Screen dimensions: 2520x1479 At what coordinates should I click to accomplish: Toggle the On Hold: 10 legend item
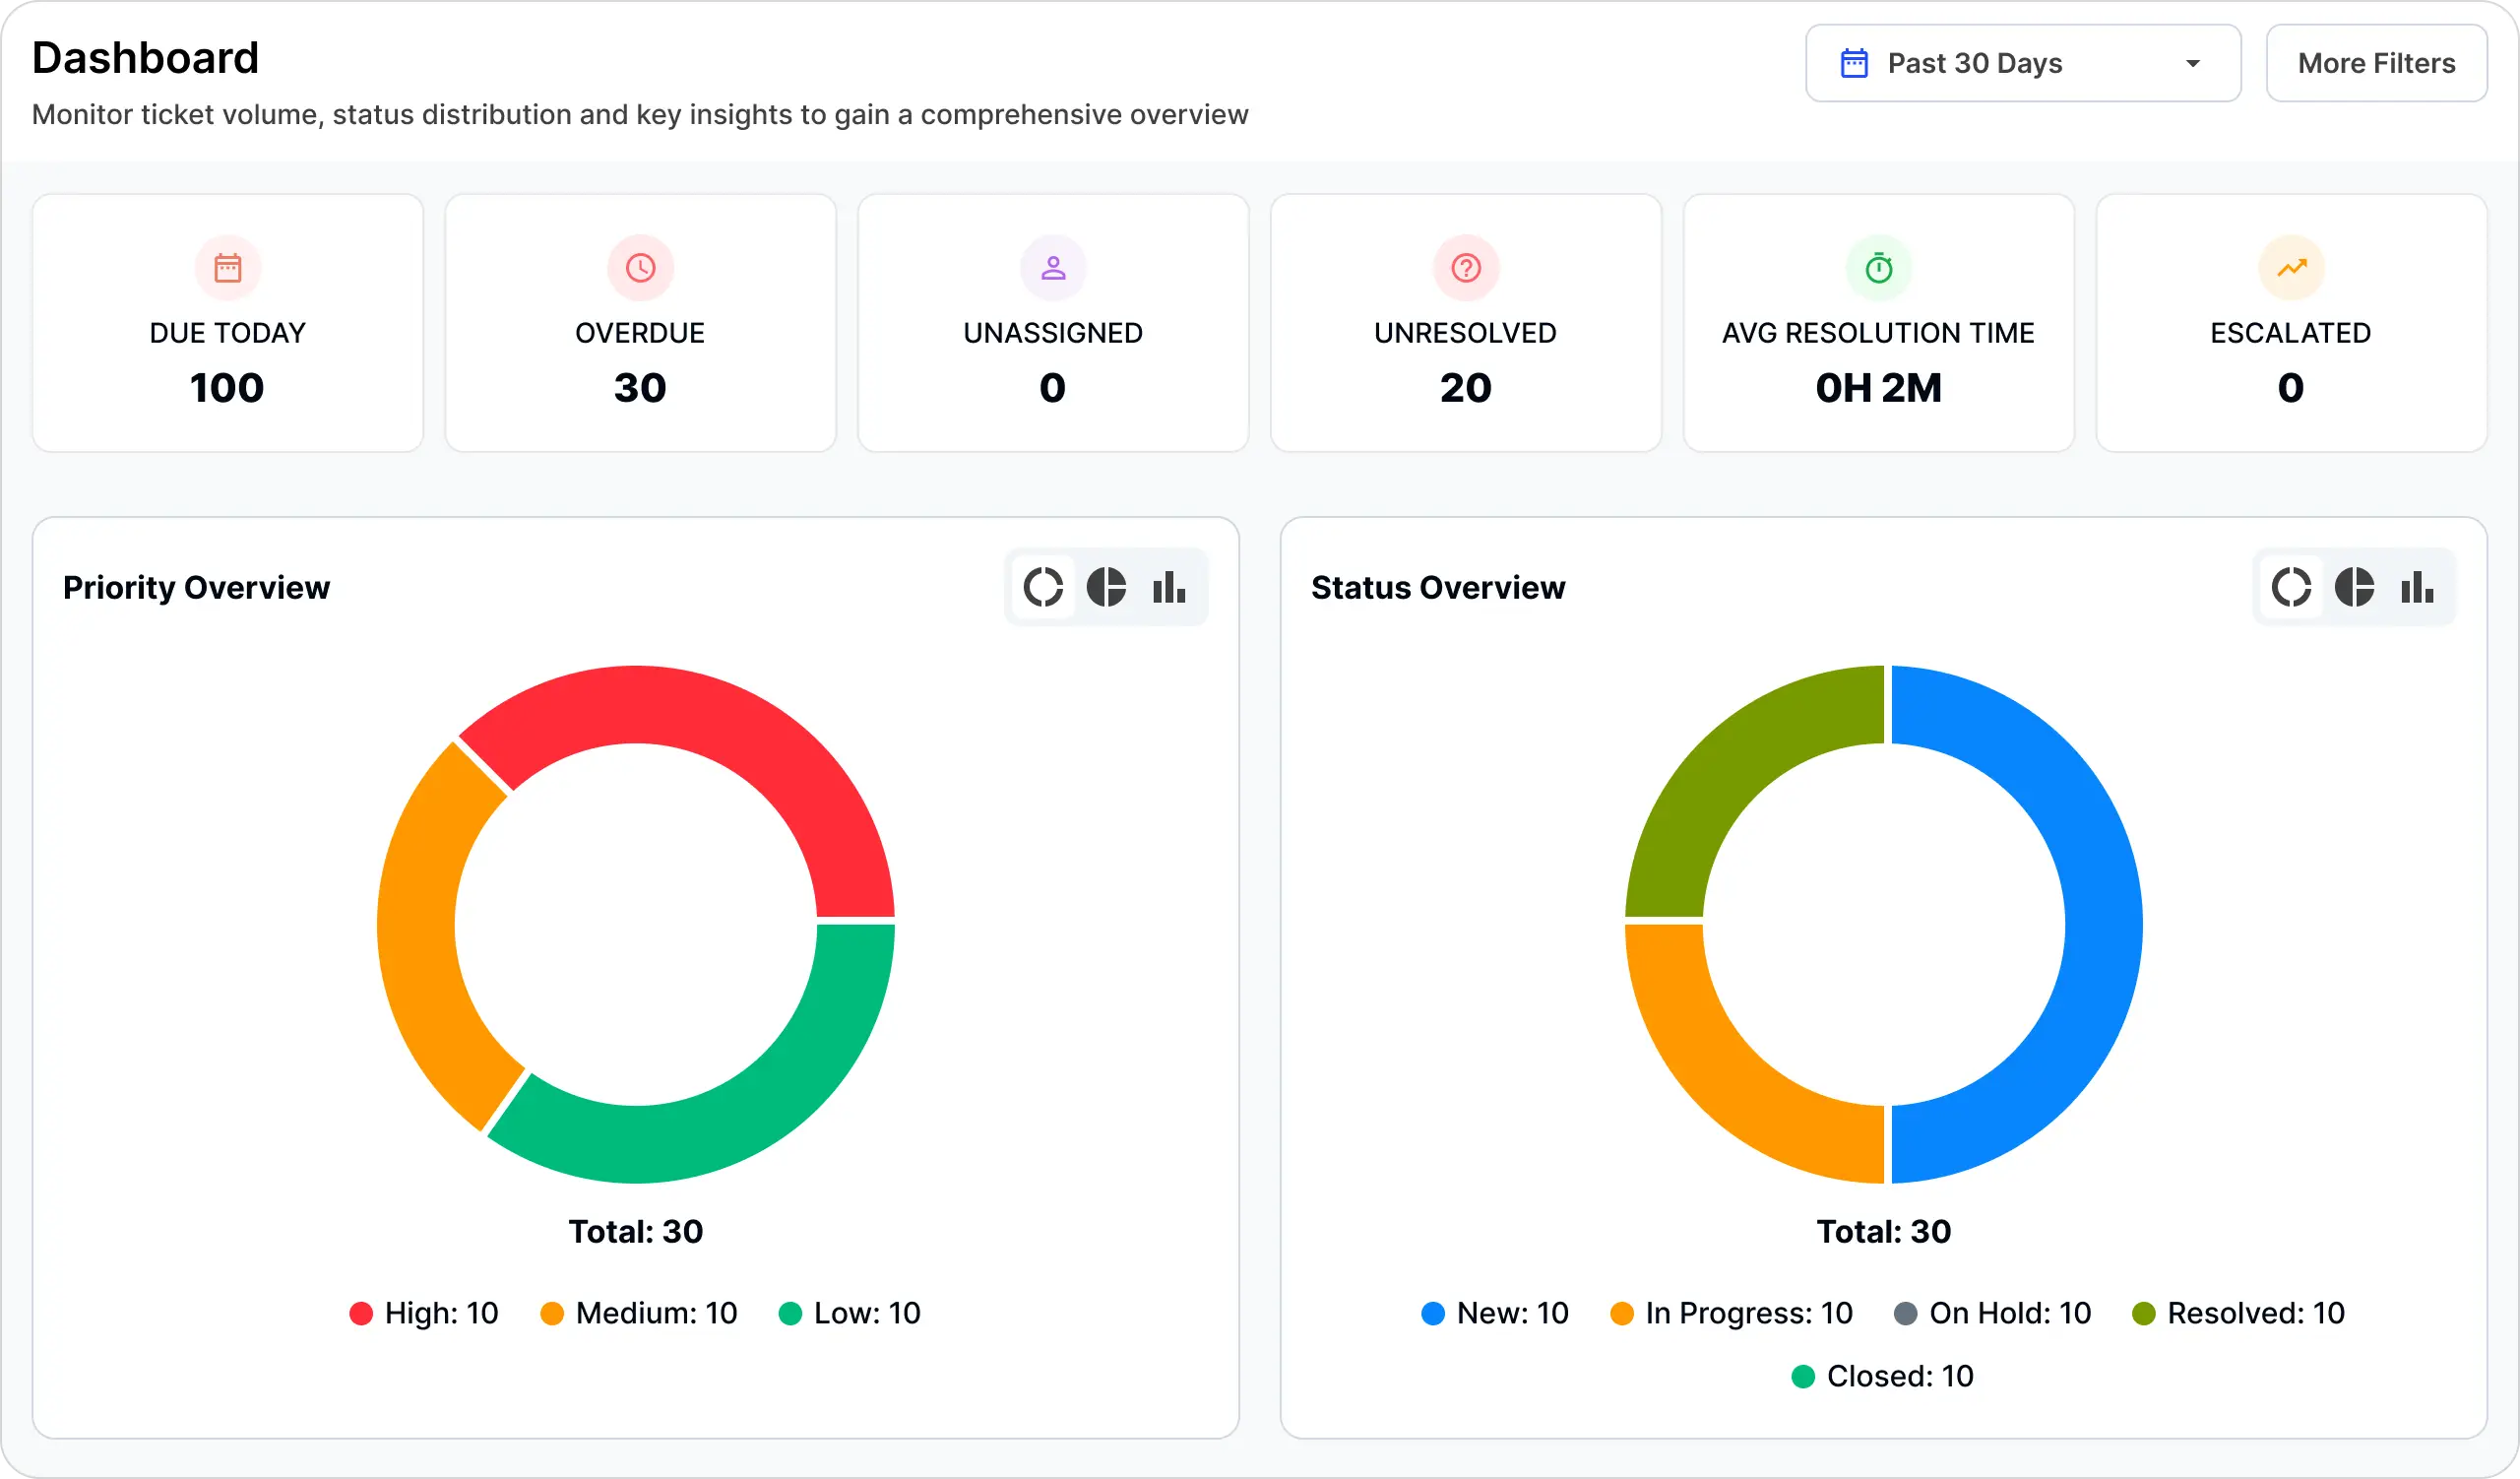point(1993,1313)
